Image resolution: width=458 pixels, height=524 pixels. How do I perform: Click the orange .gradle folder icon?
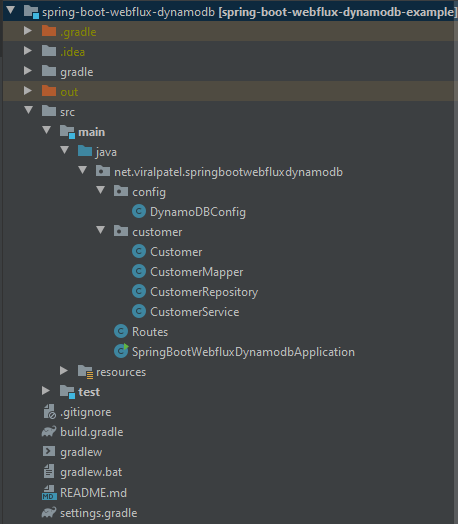(x=49, y=31)
